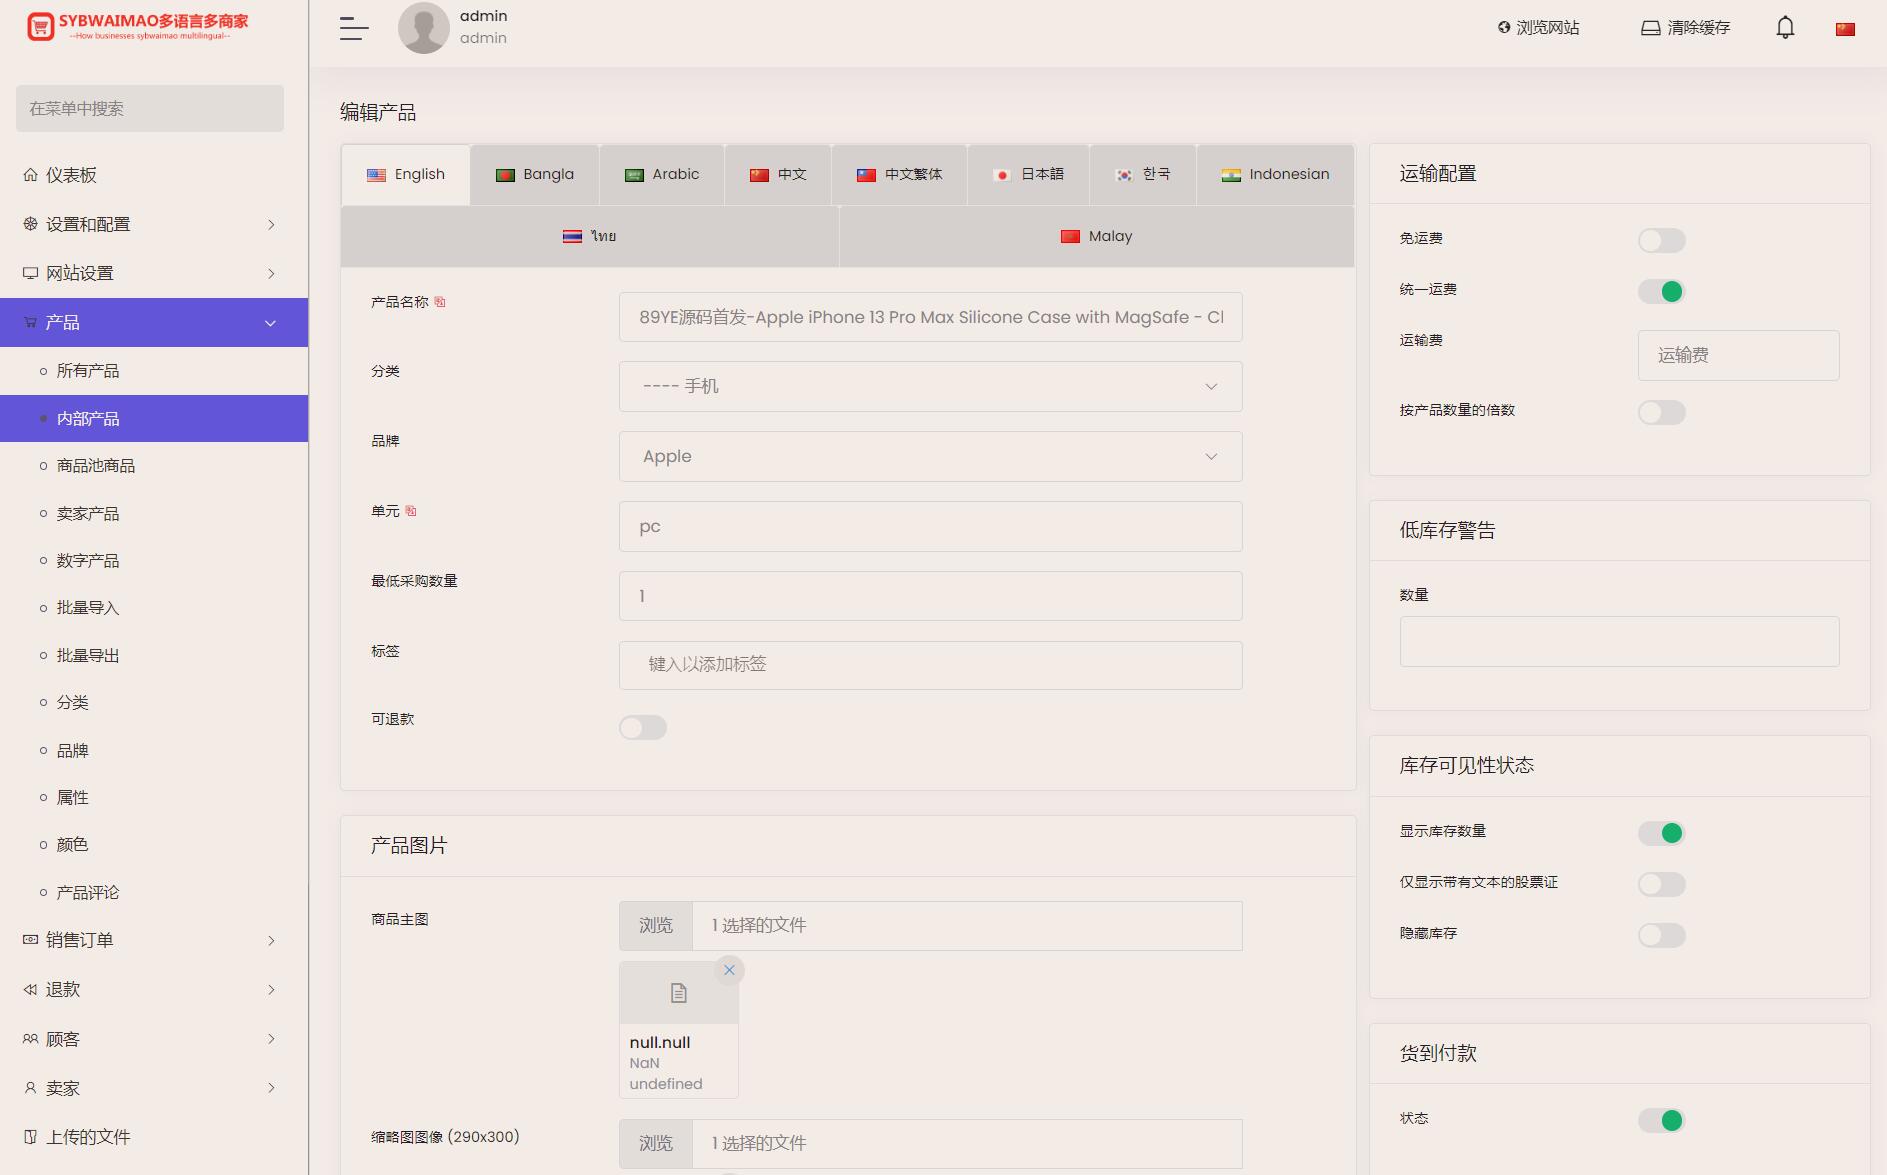Remove the null.null uploaded file
The image size is (1887, 1175).
tap(729, 970)
